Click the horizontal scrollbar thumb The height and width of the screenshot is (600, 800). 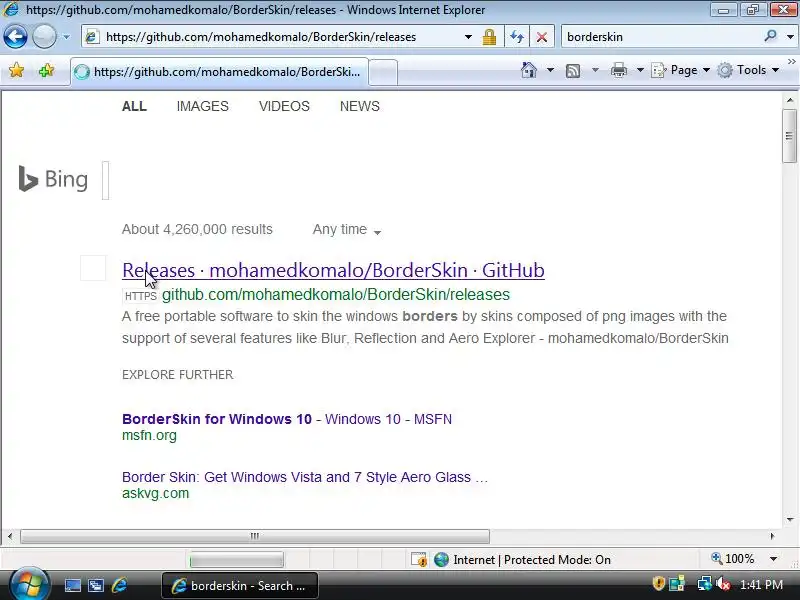pyautogui.click(x=255, y=536)
